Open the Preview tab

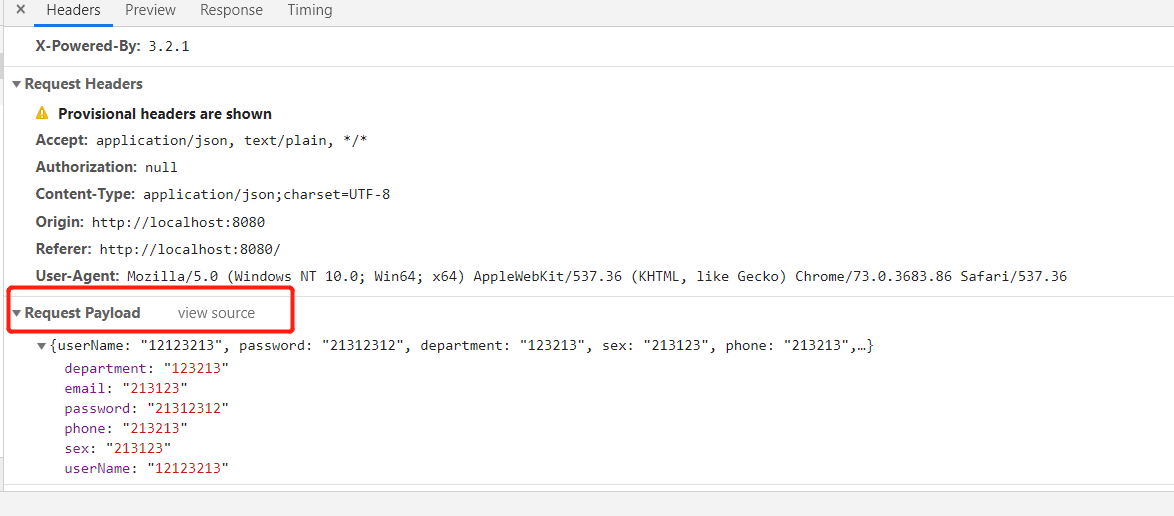[150, 10]
